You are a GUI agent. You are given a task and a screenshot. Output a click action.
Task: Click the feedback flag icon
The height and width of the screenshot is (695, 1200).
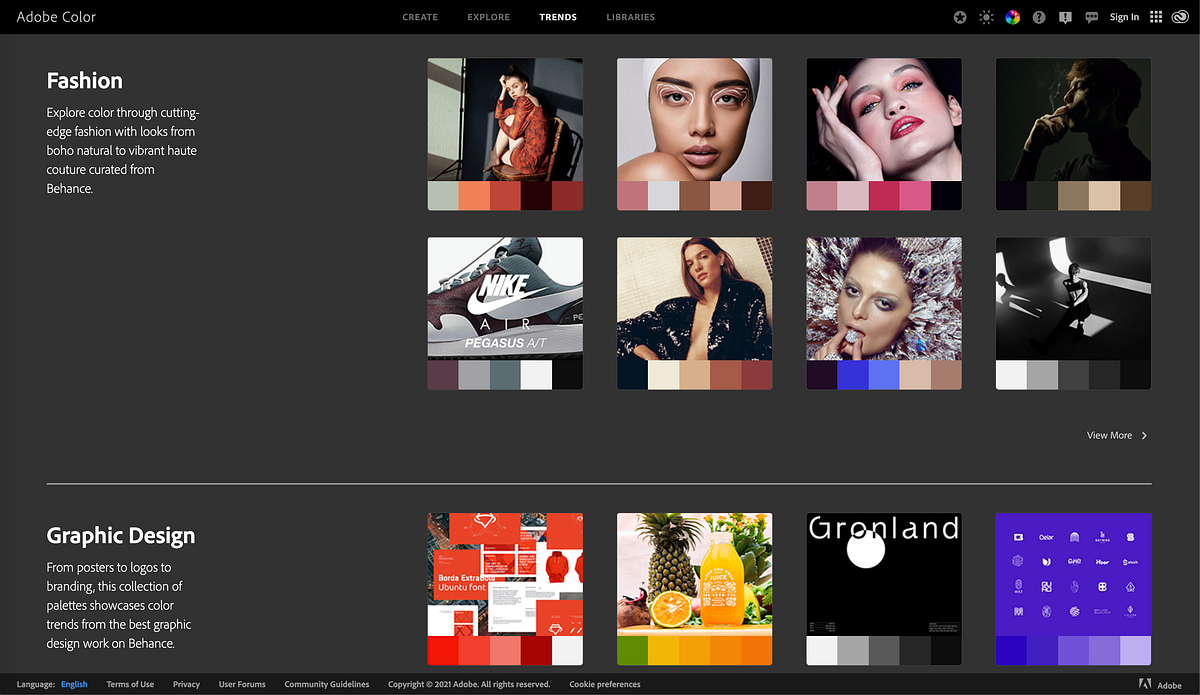[1065, 17]
